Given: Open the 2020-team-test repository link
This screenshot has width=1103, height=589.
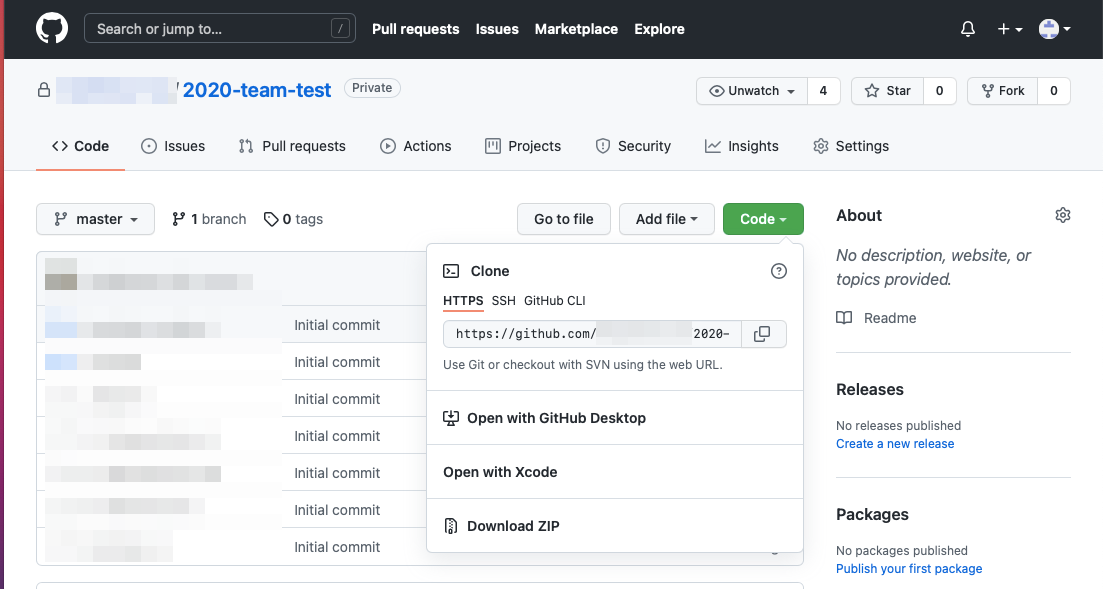Looking at the screenshot, I should (x=257, y=90).
